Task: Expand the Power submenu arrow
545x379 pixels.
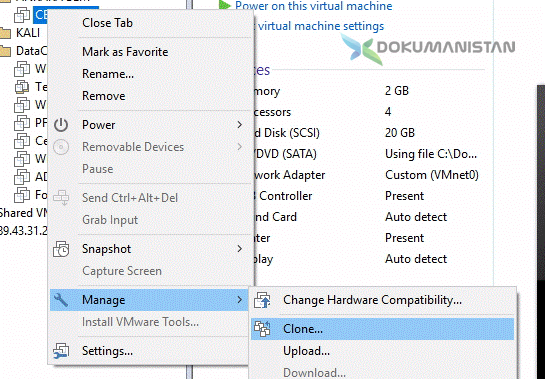Action: (x=239, y=124)
